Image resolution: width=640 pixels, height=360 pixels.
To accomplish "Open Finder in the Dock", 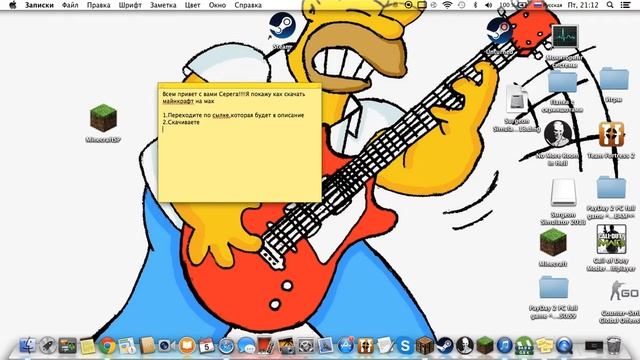I will [x=28, y=346].
